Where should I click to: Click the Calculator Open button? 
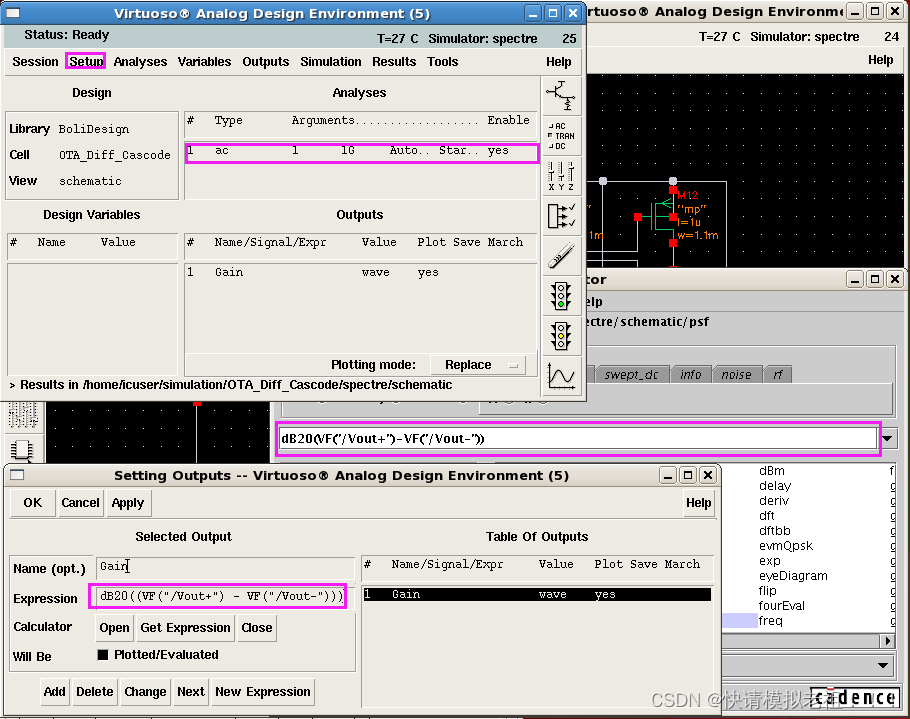(x=114, y=628)
